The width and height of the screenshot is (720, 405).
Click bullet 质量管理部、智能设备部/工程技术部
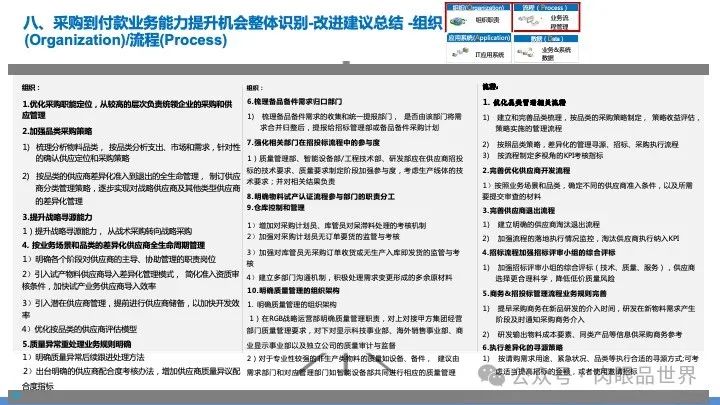(x=355, y=170)
